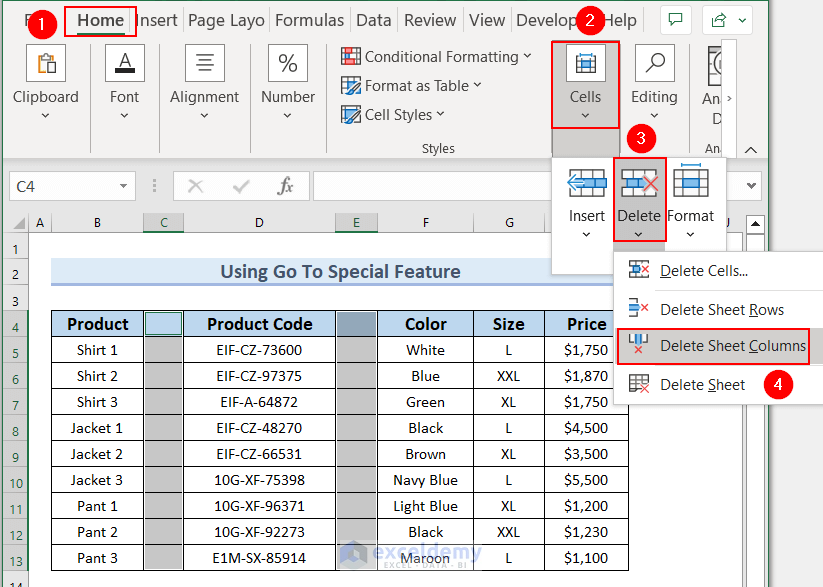Viewport: 823px width, 587px height.
Task: Open the Number format percent icon
Action: click(x=287, y=65)
